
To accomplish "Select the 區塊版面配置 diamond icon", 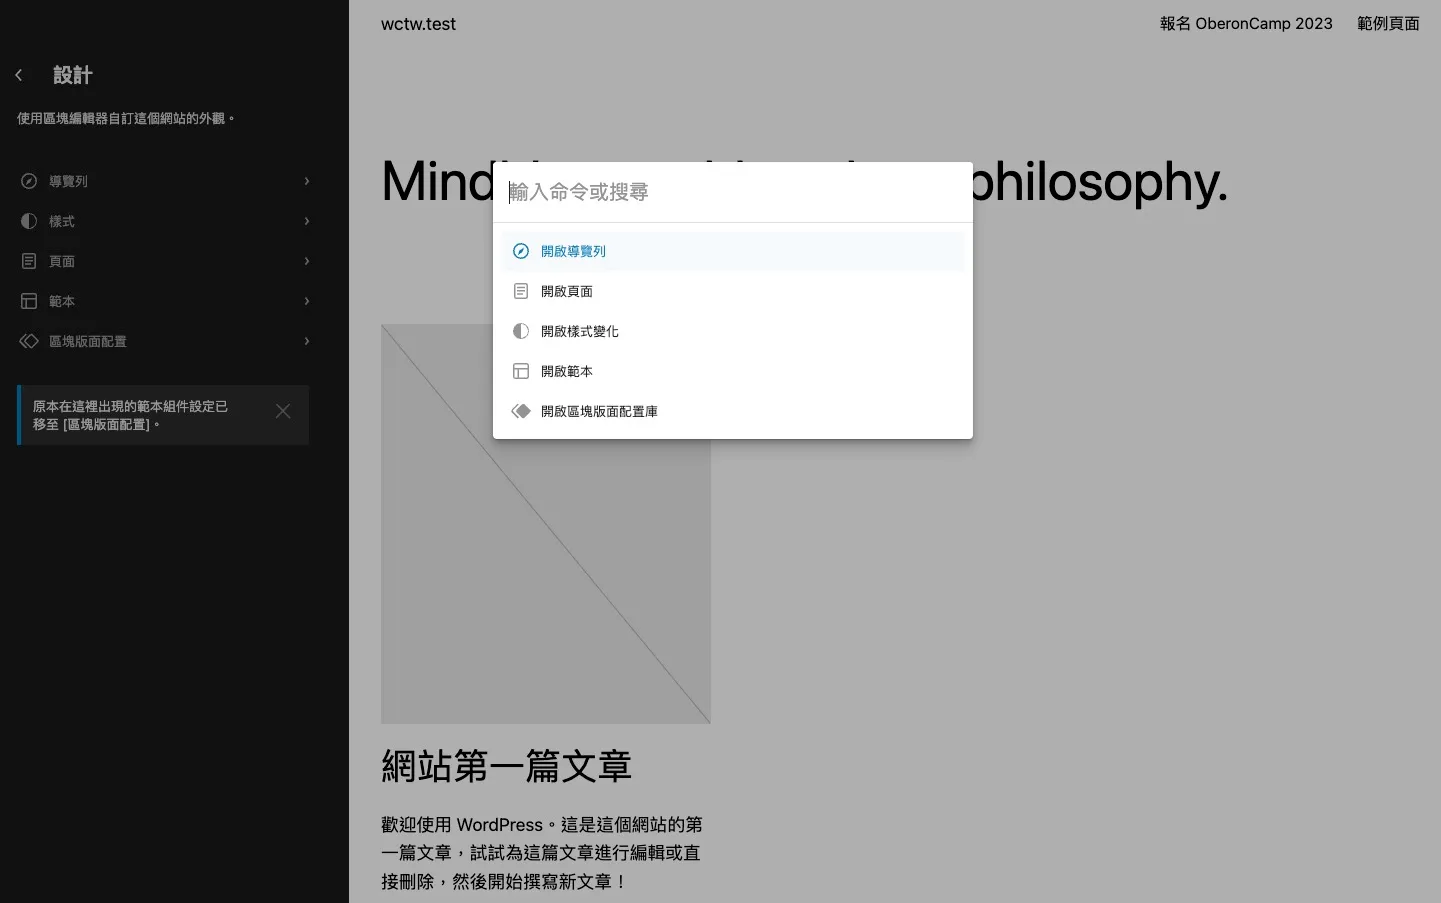I will (29, 341).
